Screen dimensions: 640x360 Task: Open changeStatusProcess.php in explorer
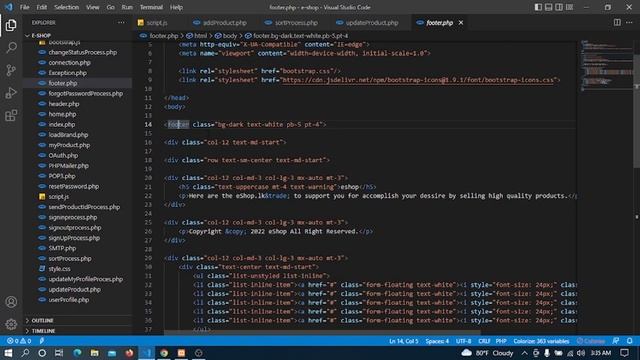(82, 52)
